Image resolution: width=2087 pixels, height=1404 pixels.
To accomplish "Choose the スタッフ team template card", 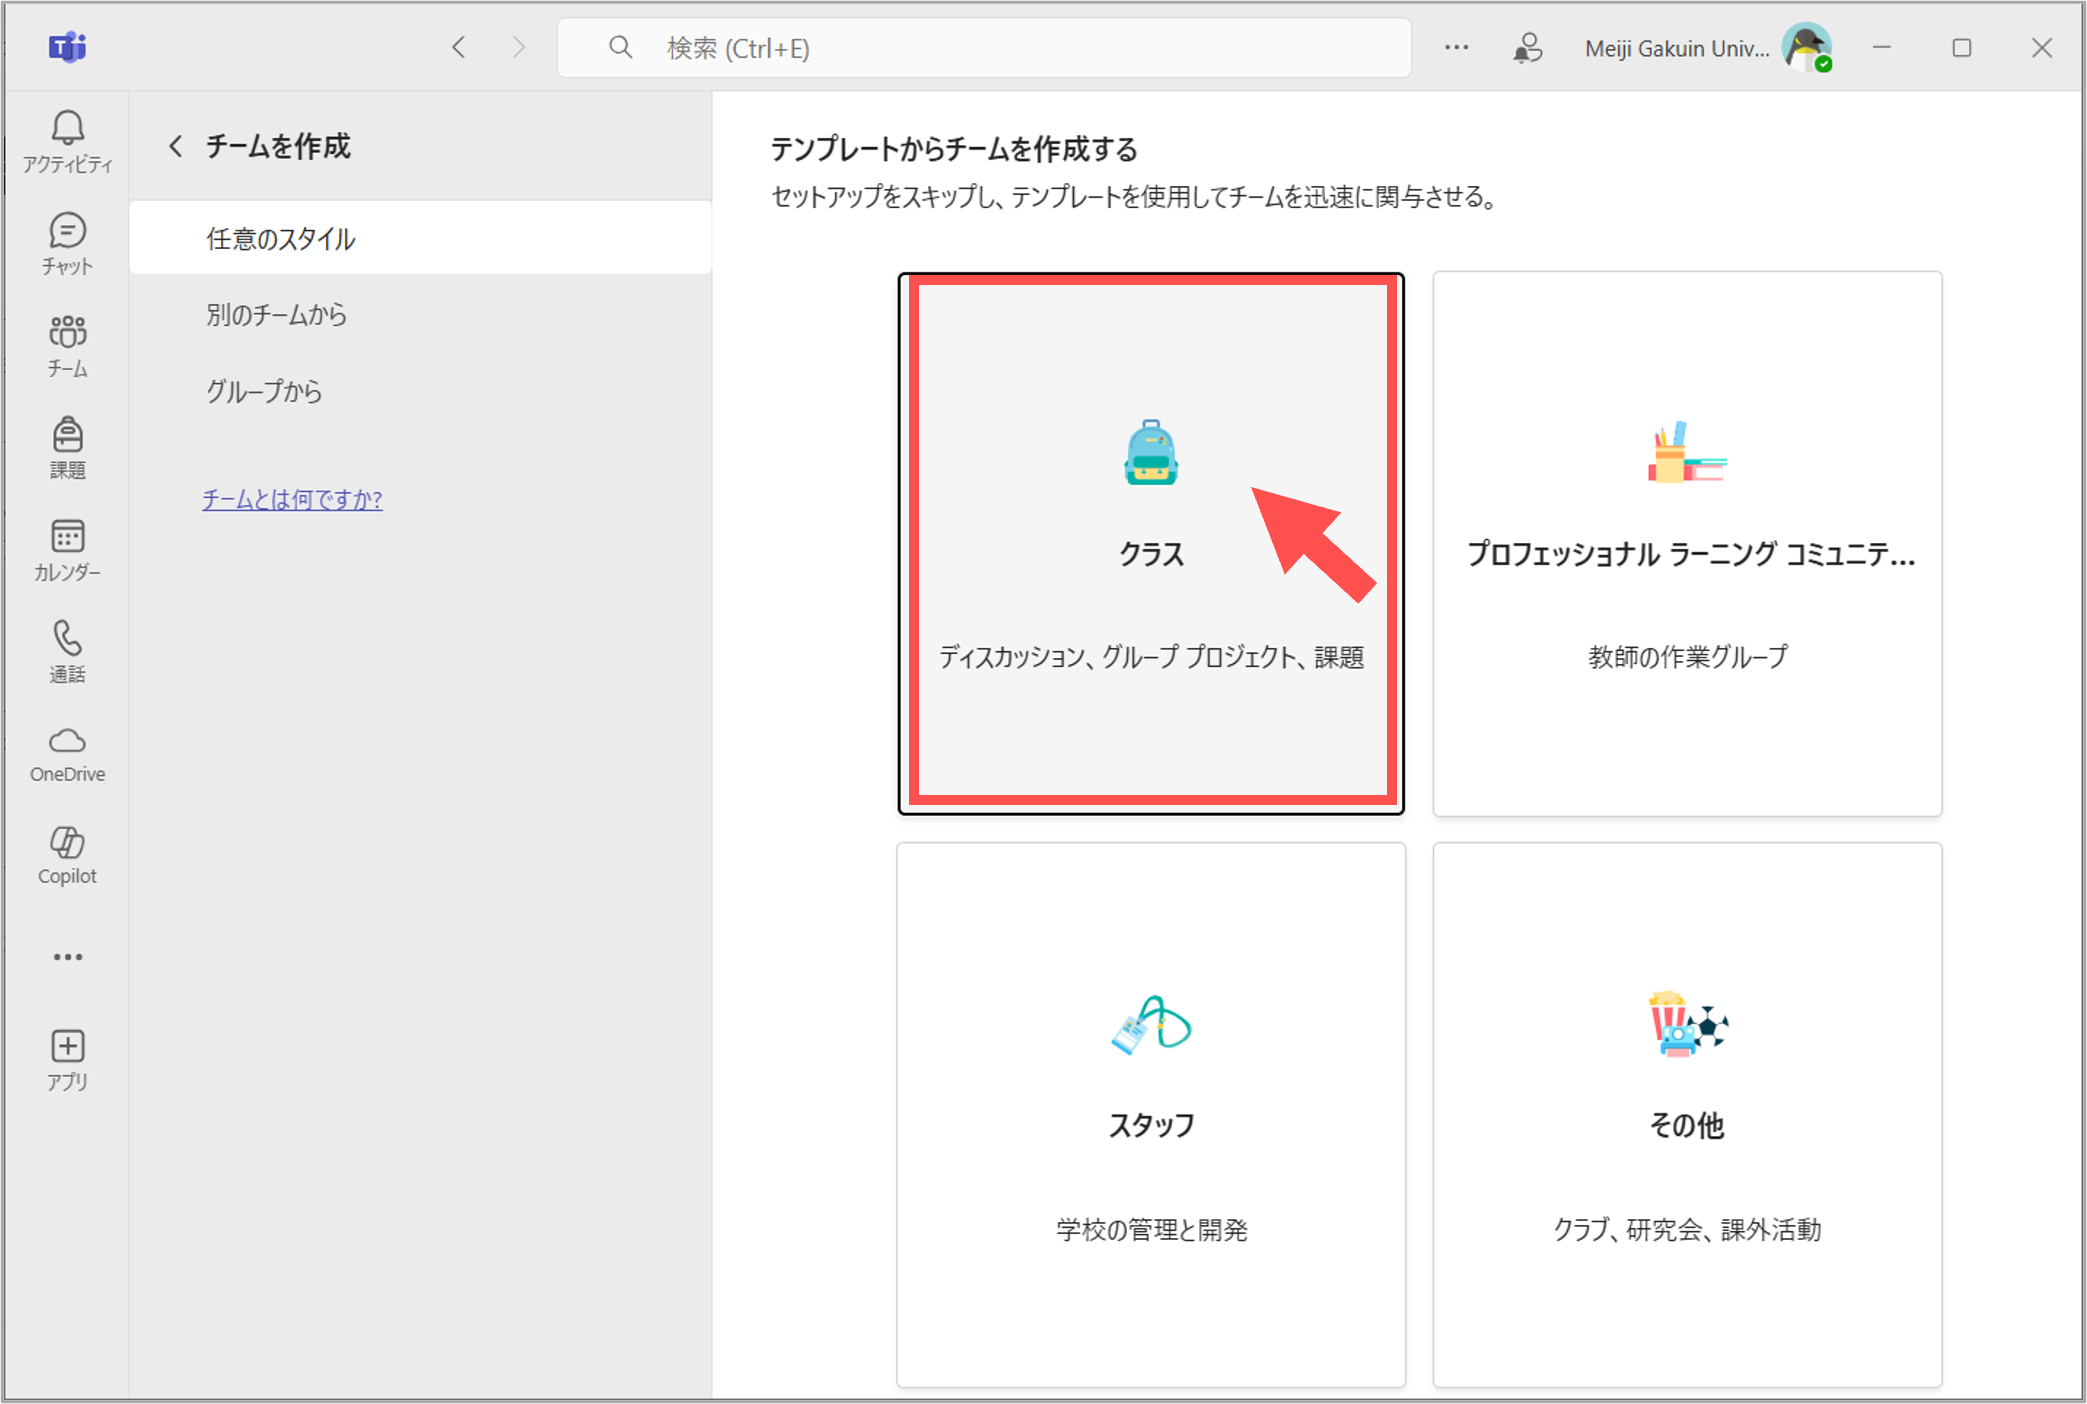I will pos(1150,1114).
